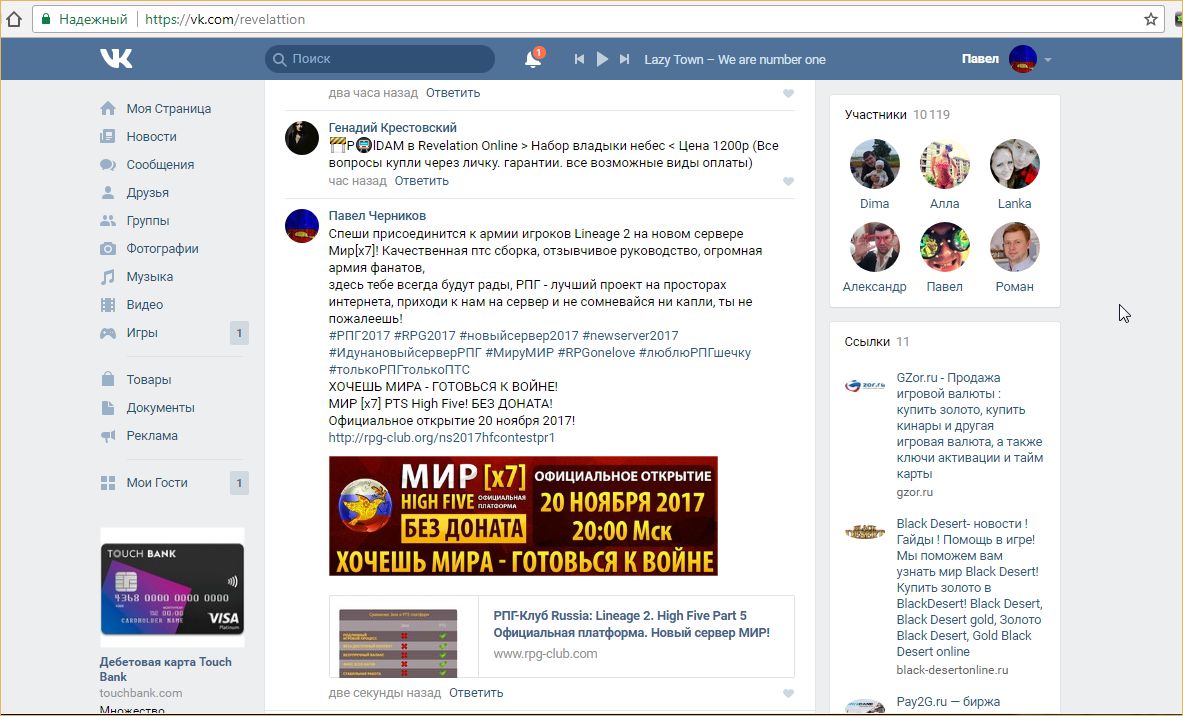This screenshot has height=716, width=1183.
Task: Open Музыка note icon
Action: click(x=108, y=277)
